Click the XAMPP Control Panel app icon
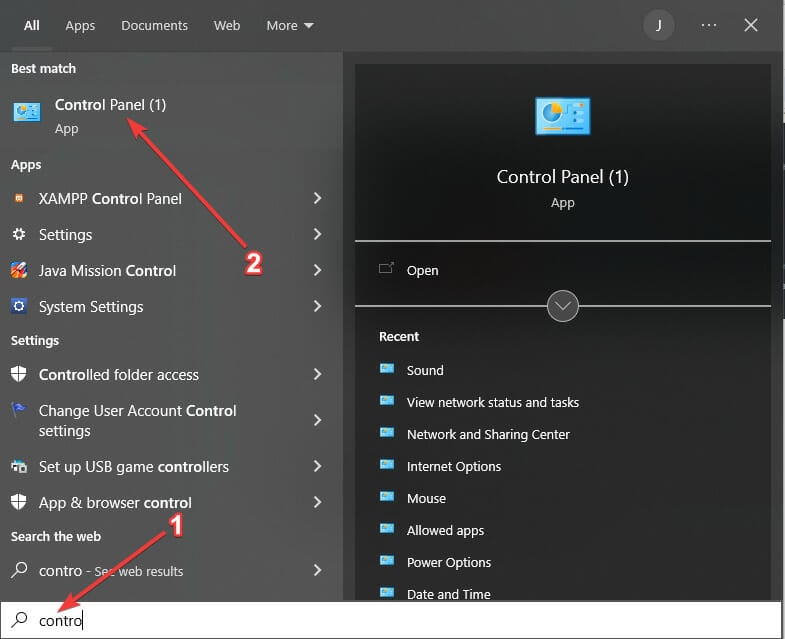This screenshot has height=639, width=785. [19, 198]
